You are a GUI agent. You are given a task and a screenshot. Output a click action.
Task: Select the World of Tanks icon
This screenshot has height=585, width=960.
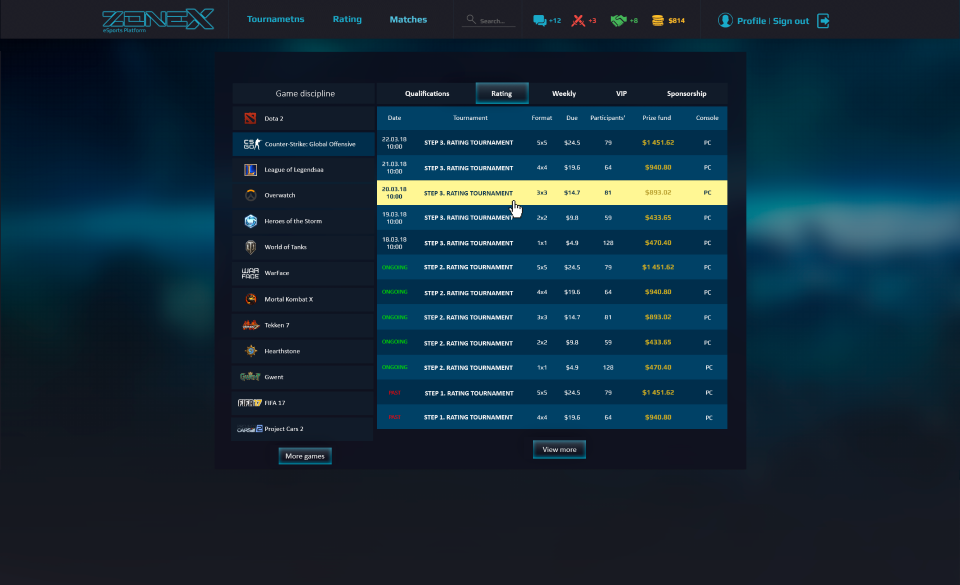point(250,247)
